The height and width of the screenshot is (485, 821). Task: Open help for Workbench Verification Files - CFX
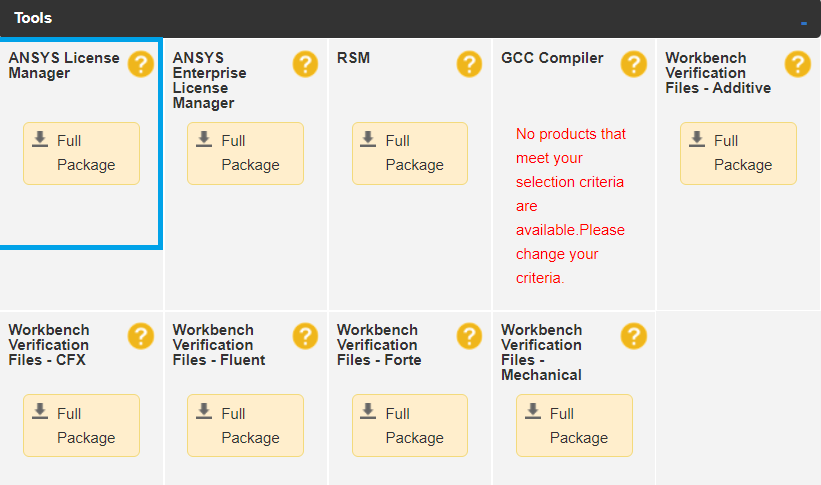point(141,336)
